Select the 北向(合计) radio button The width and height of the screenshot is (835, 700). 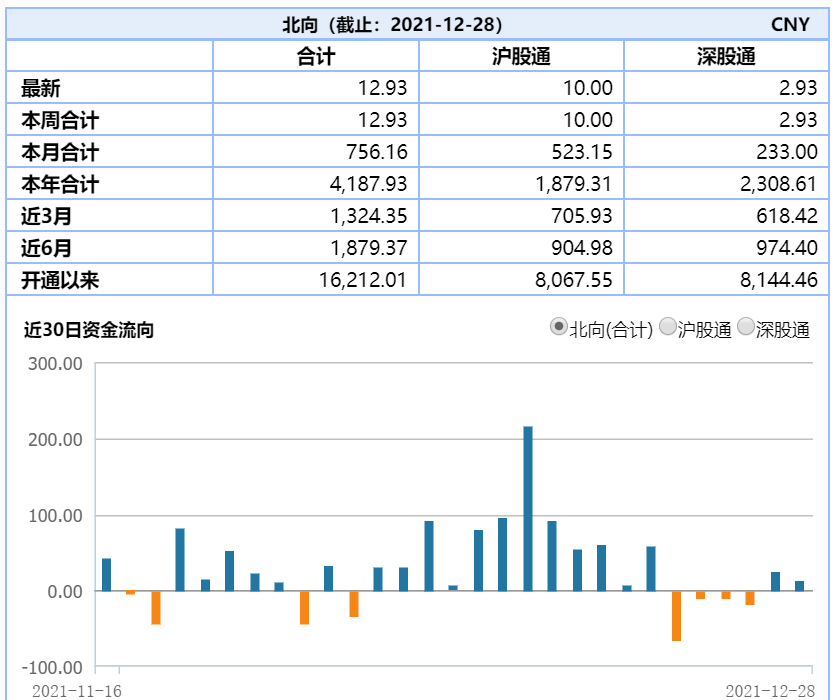pyautogui.click(x=558, y=327)
